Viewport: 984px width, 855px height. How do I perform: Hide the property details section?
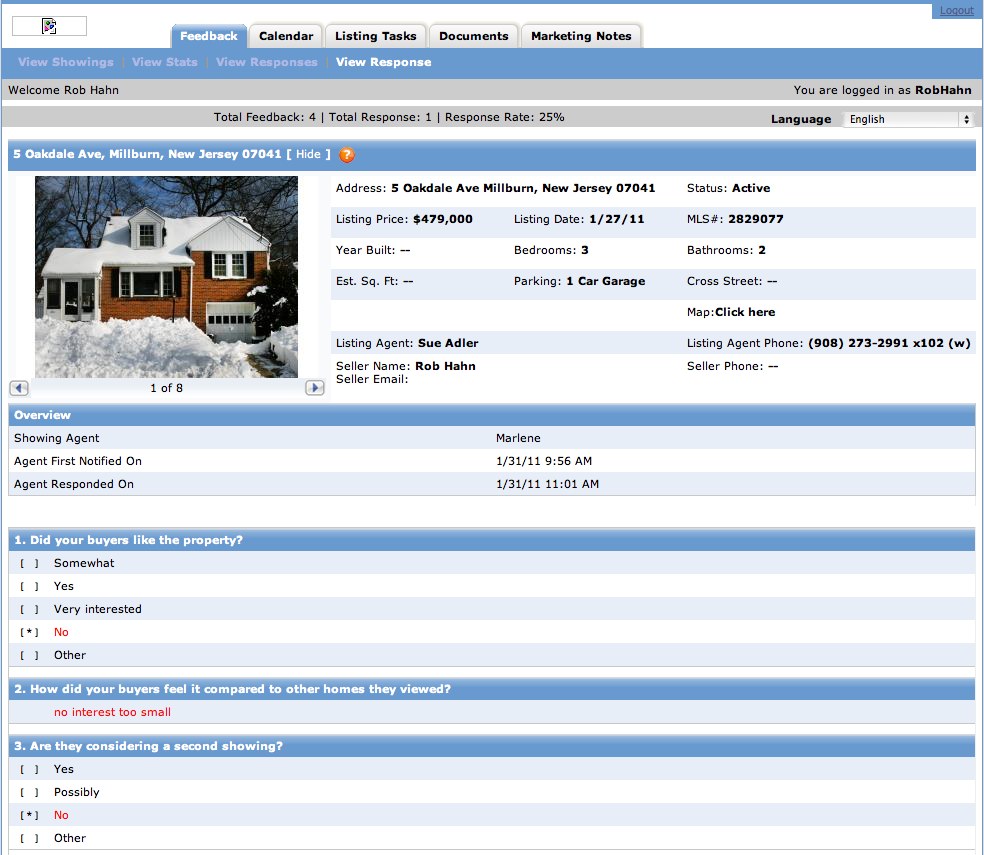pyautogui.click(x=308, y=154)
